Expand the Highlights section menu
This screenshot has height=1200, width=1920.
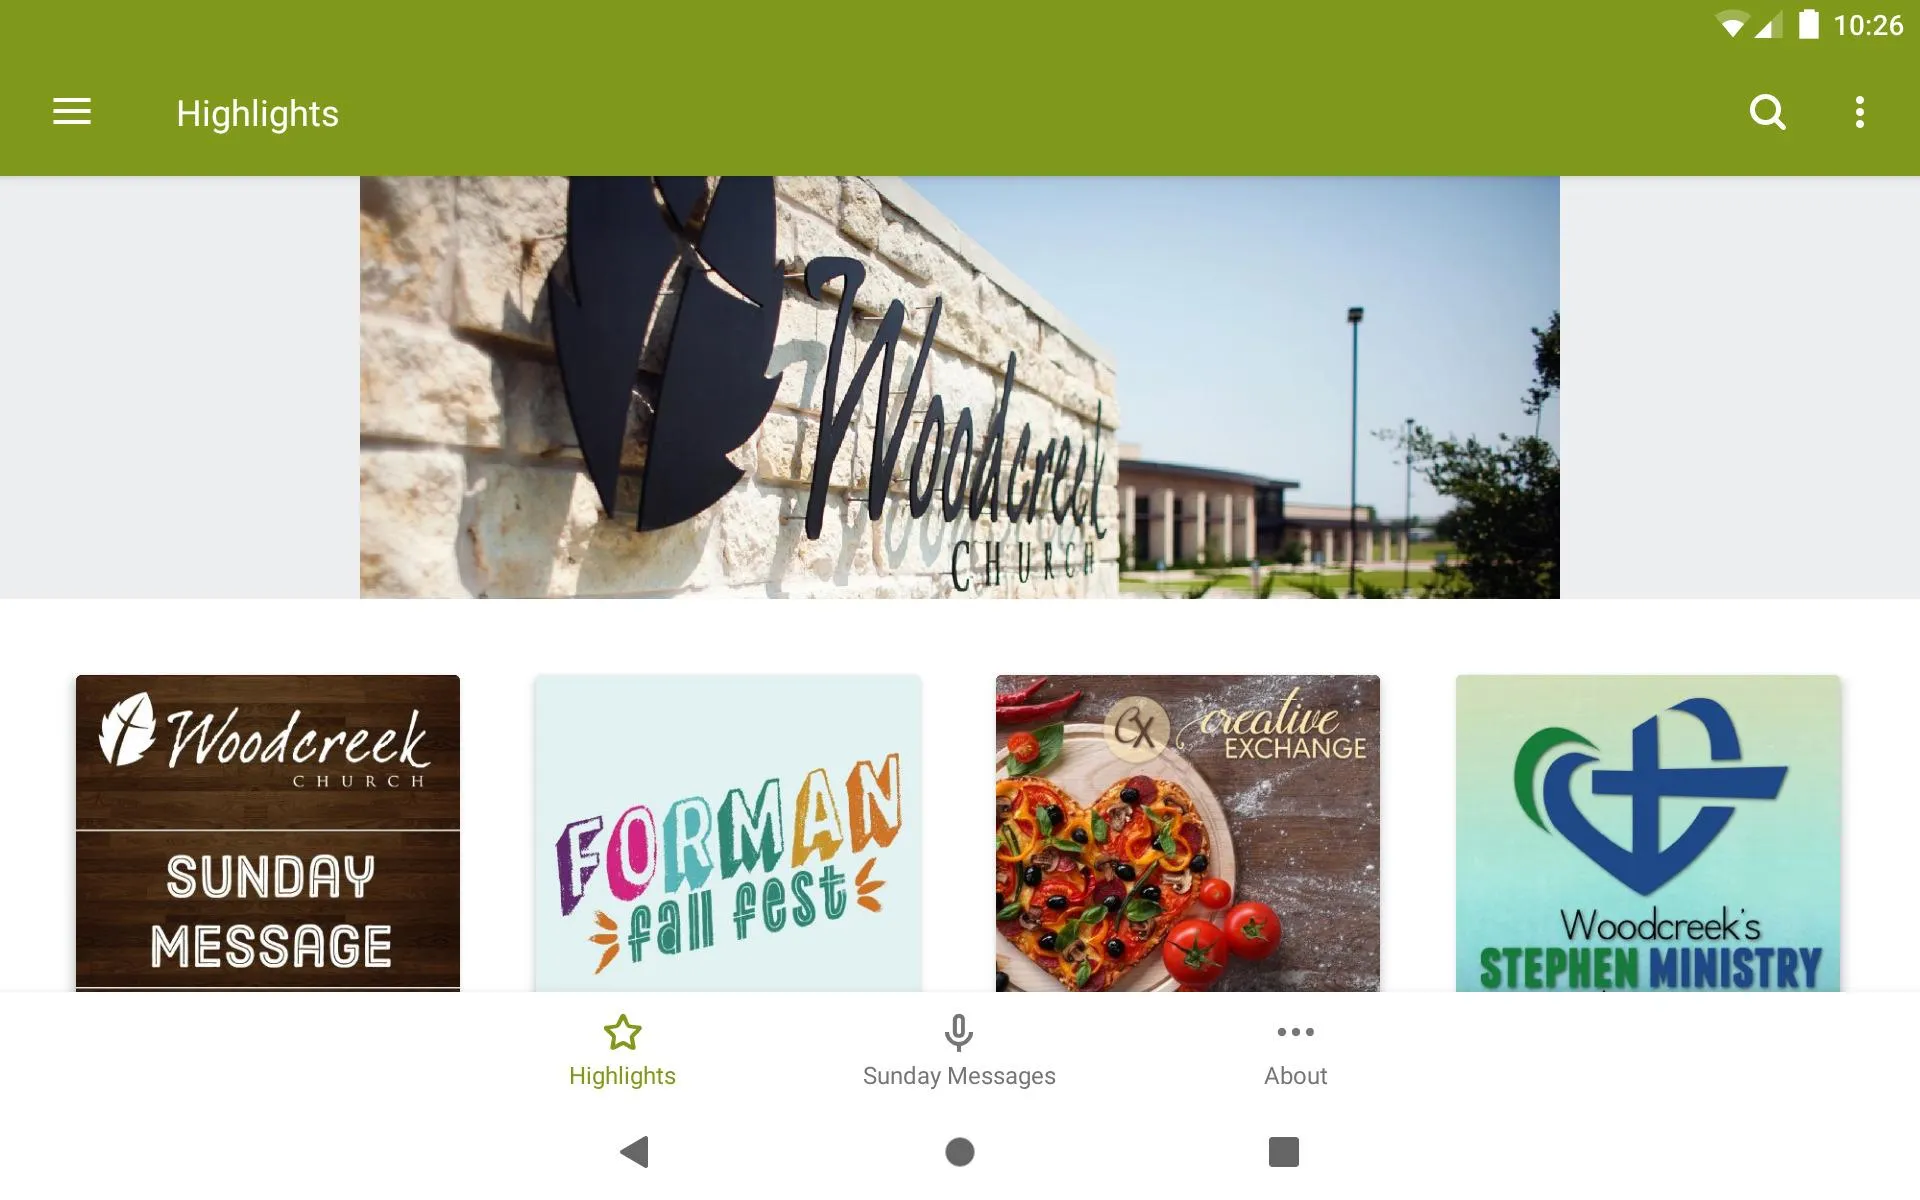click(72, 112)
